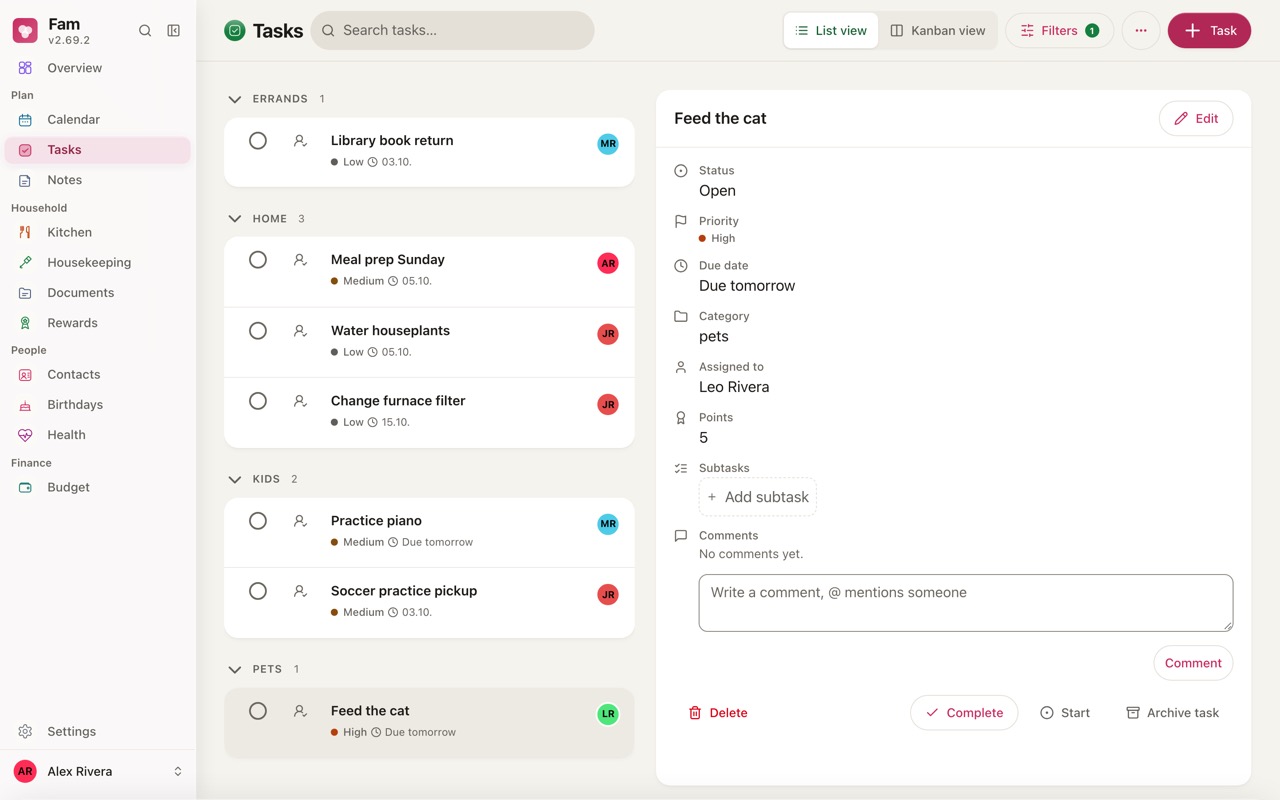
Task: Open the Filters dropdown
Action: [x=1060, y=31]
